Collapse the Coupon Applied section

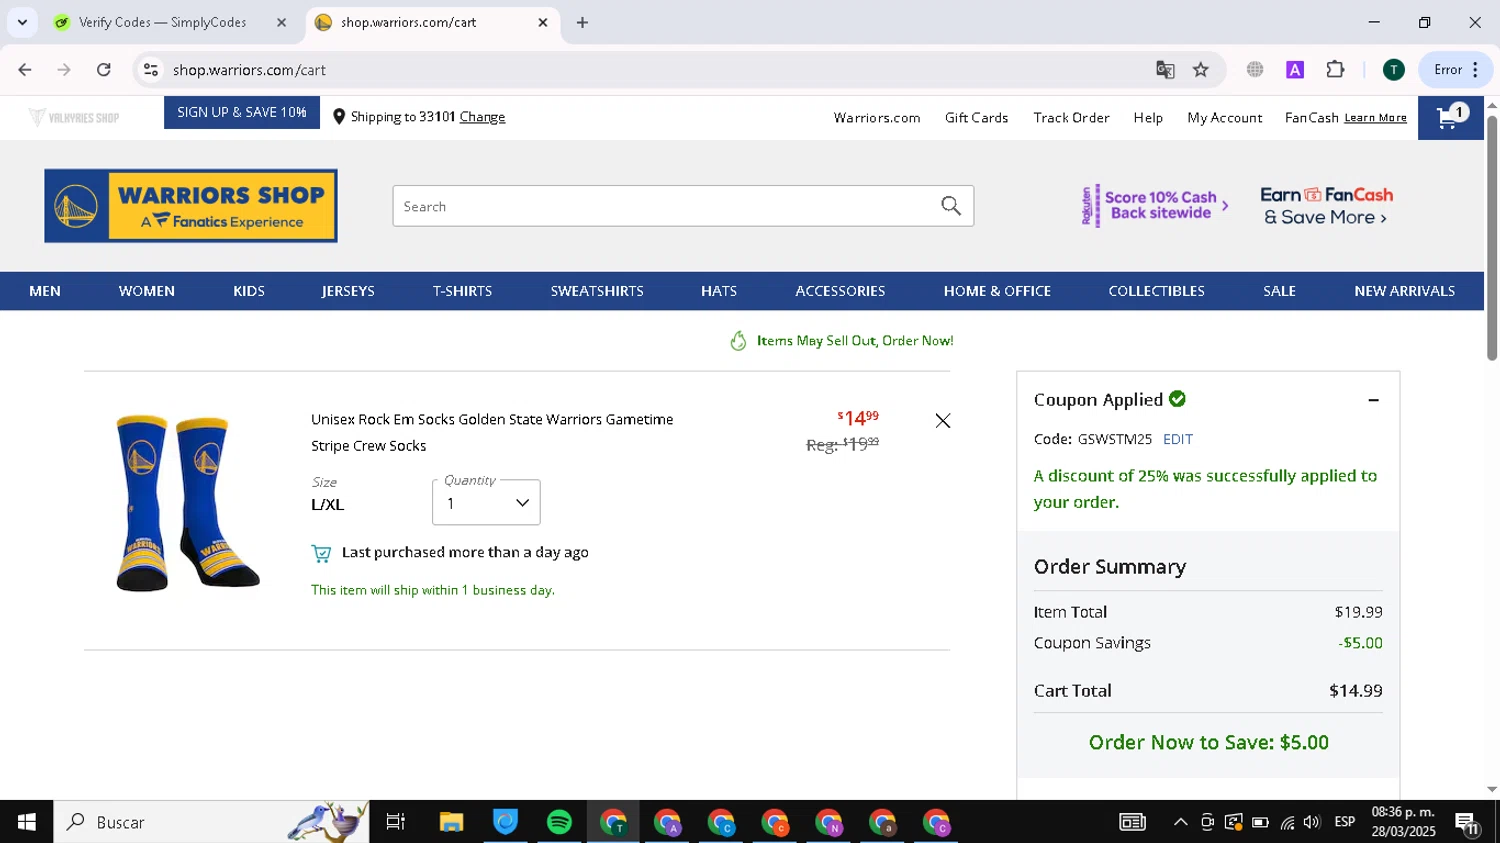pos(1373,400)
